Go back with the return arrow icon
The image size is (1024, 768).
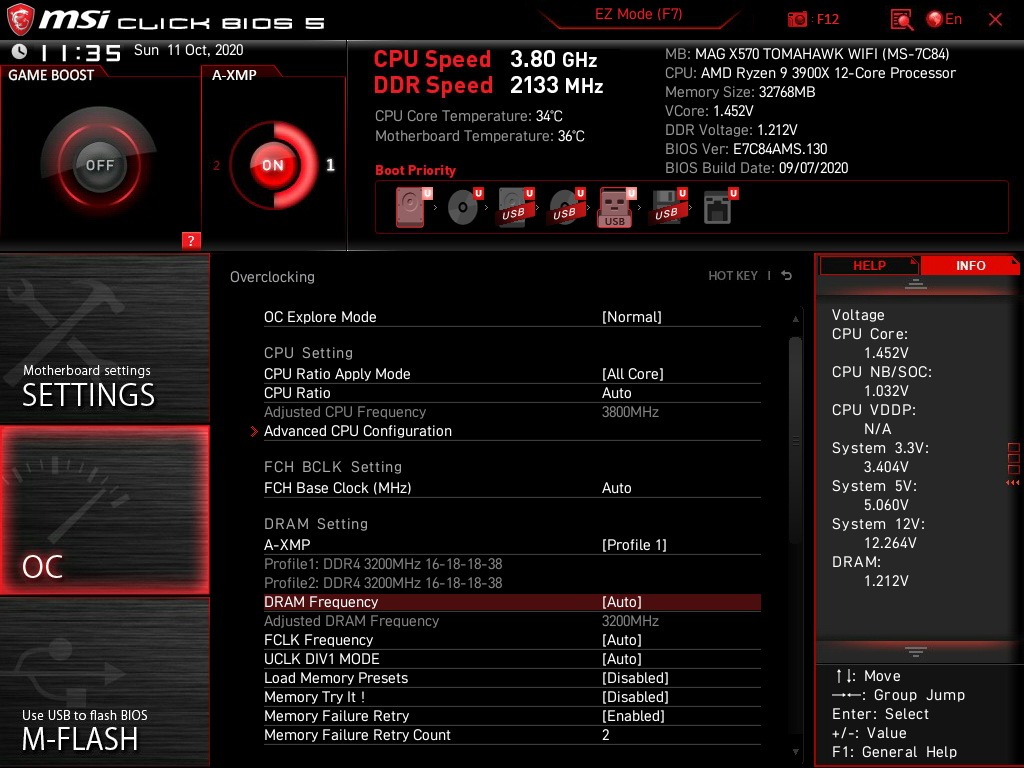tap(787, 276)
